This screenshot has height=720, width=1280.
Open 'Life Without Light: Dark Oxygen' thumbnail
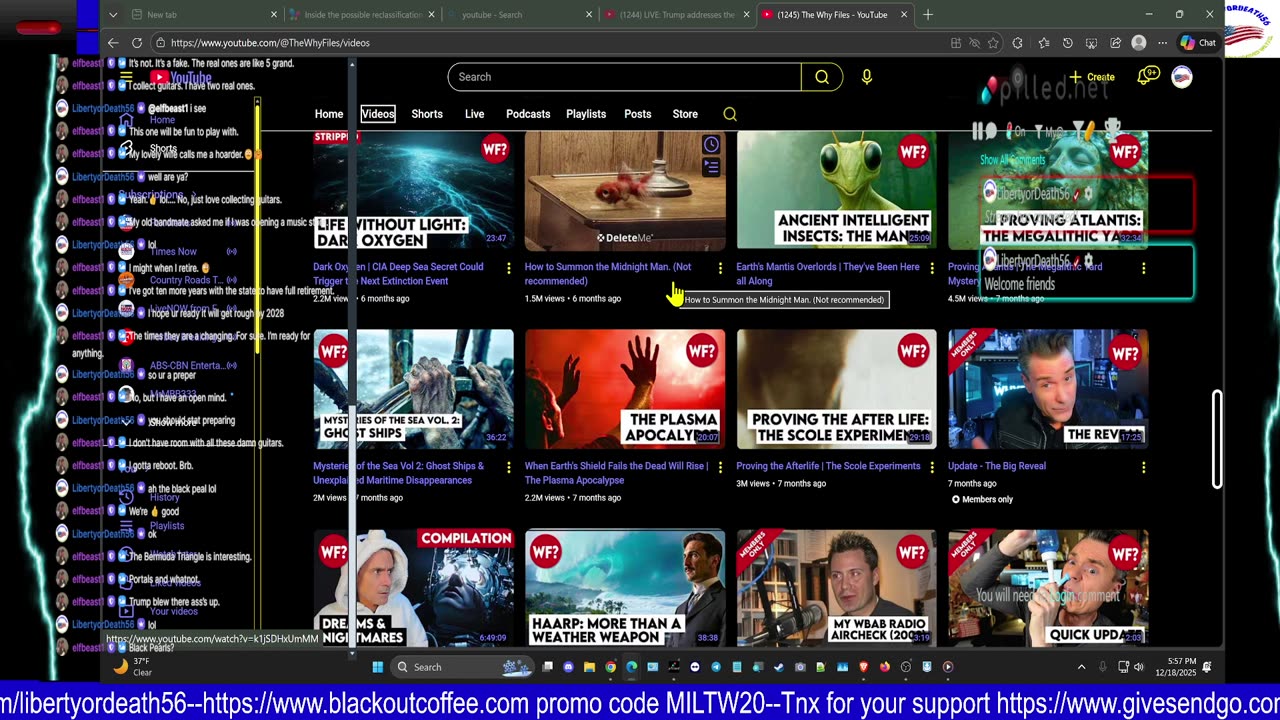[413, 190]
